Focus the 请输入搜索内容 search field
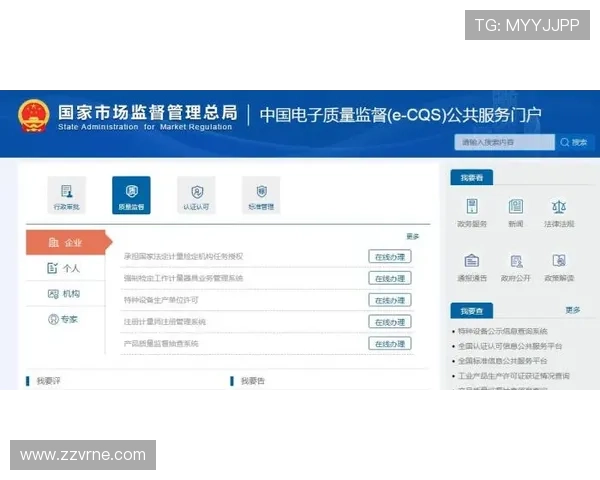The width and height of the screenshot is (600, 480). pyautogui.click(x=504, y=142)
